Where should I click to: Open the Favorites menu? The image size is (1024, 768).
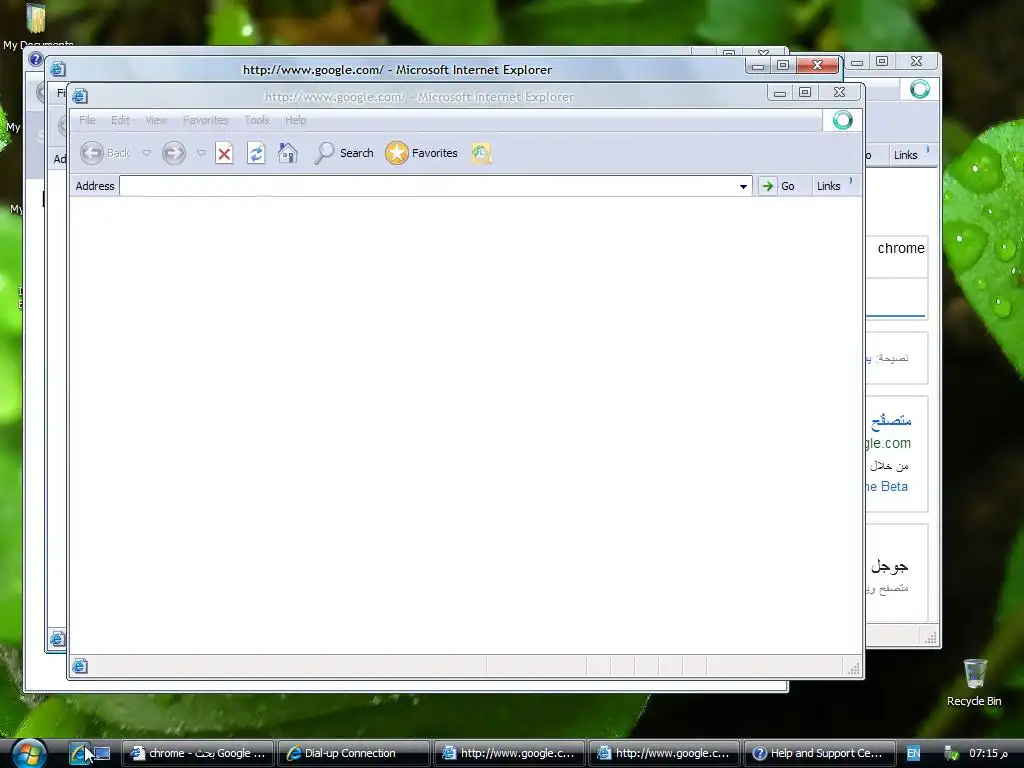(206, 120)
